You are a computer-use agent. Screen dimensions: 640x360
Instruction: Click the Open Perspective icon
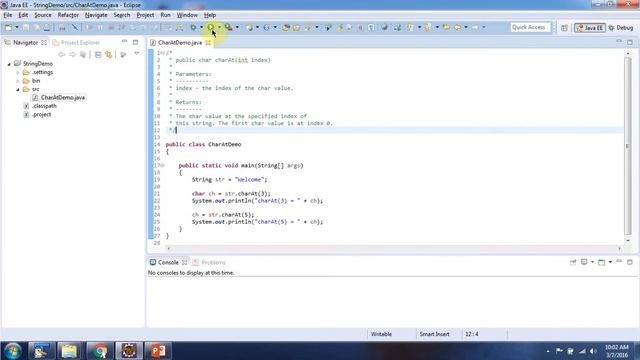(x=564, y=28)
